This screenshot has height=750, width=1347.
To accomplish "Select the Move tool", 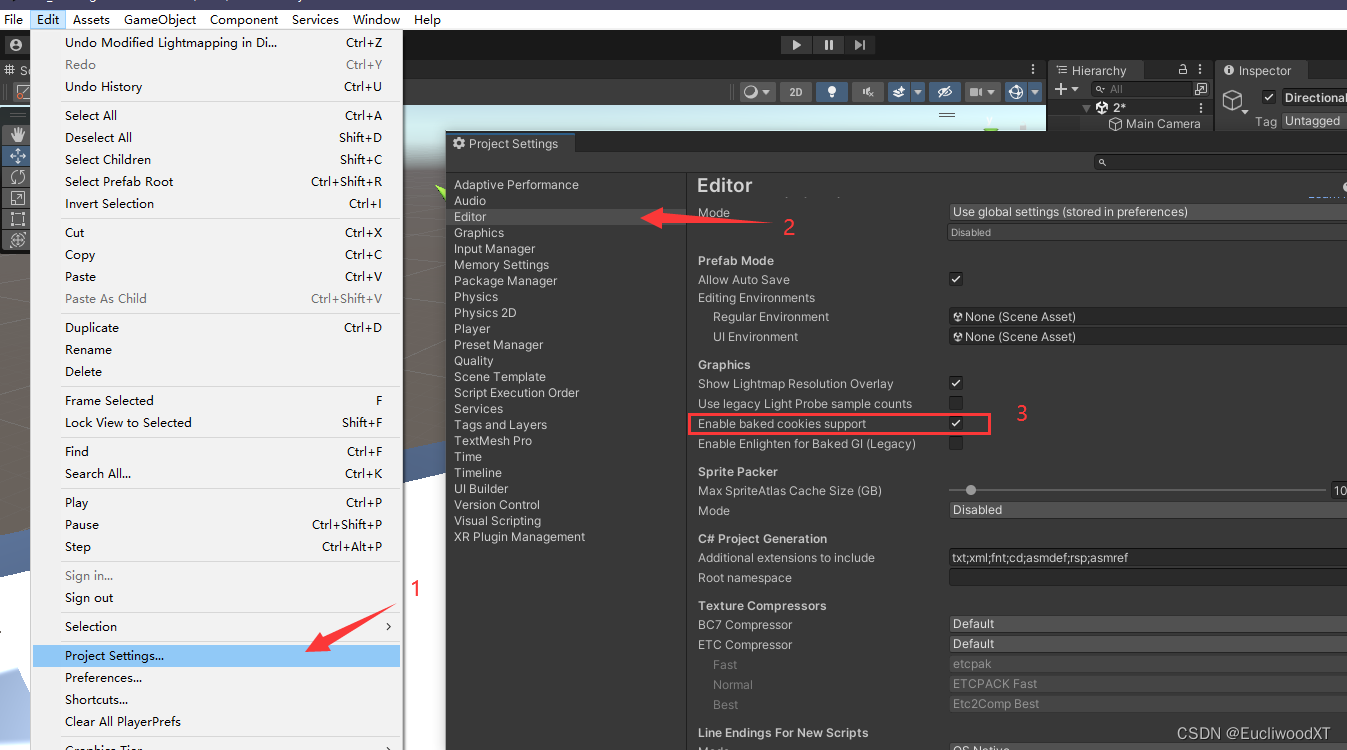I will click(x=17, y=156).
